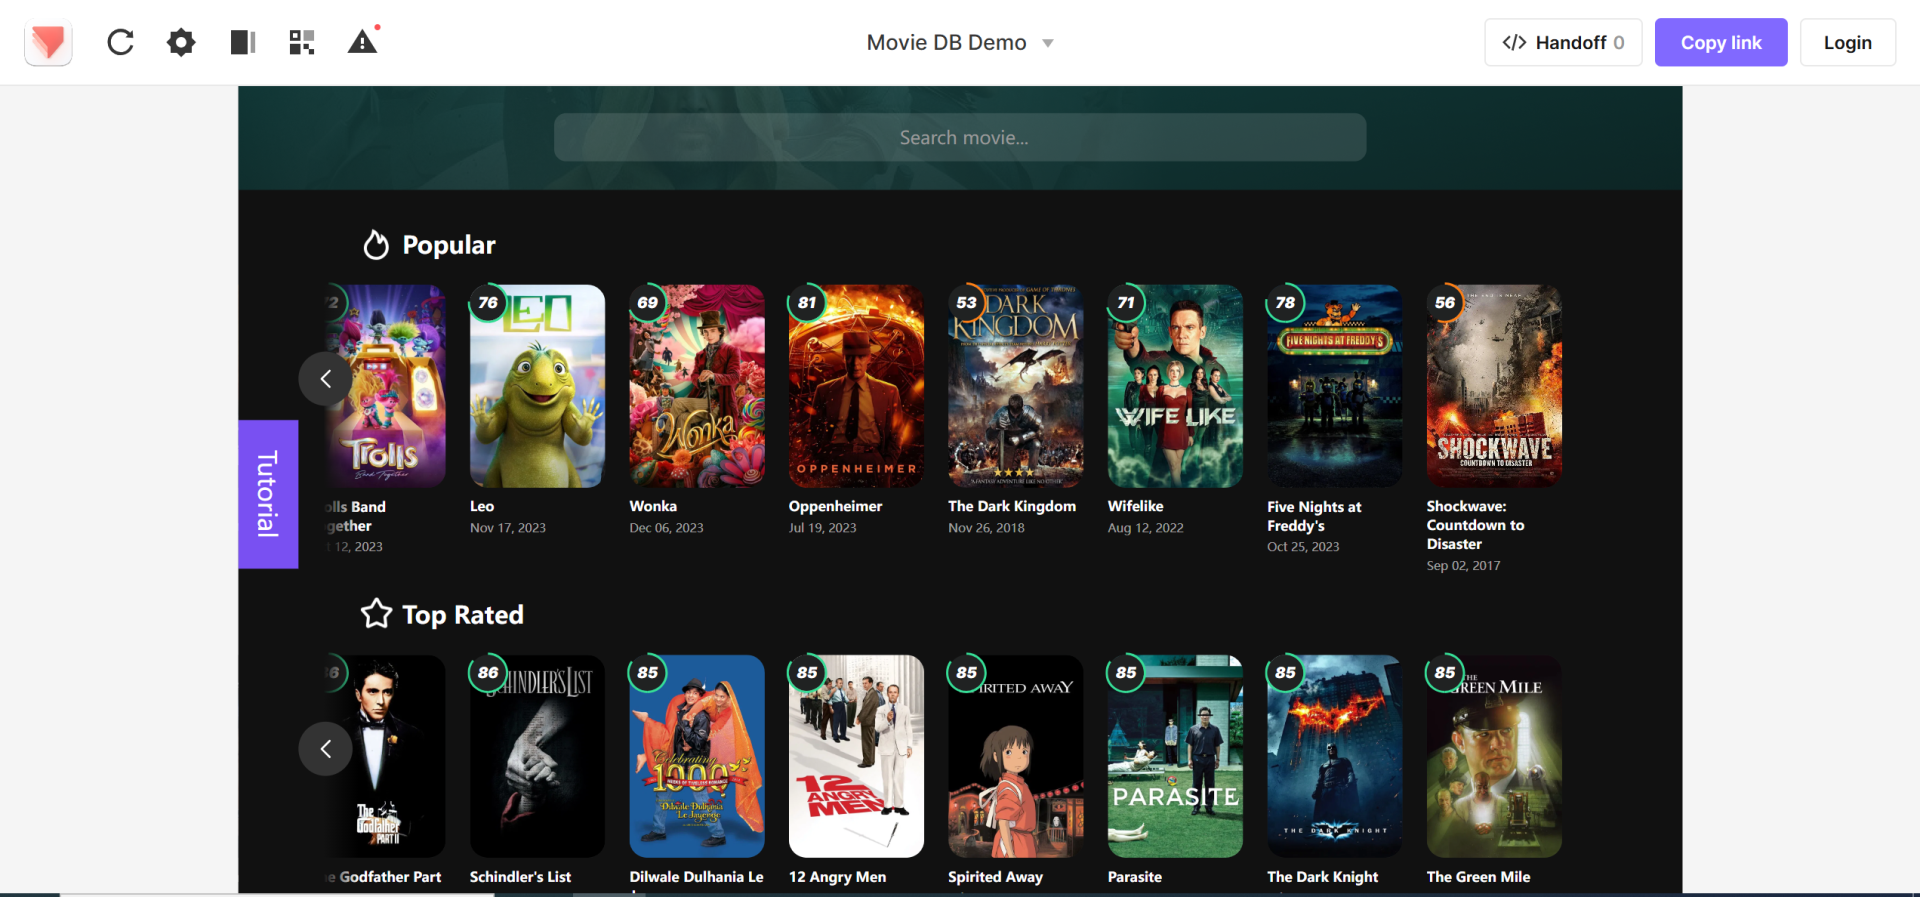Open the 12 Angry Men poster
Viewport: 1920px width, 897px height.
click(856, 756)
